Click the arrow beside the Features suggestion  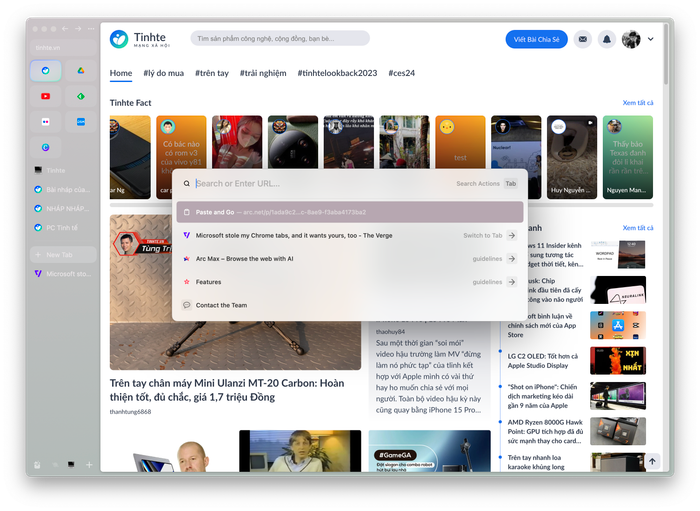[512, 282]
